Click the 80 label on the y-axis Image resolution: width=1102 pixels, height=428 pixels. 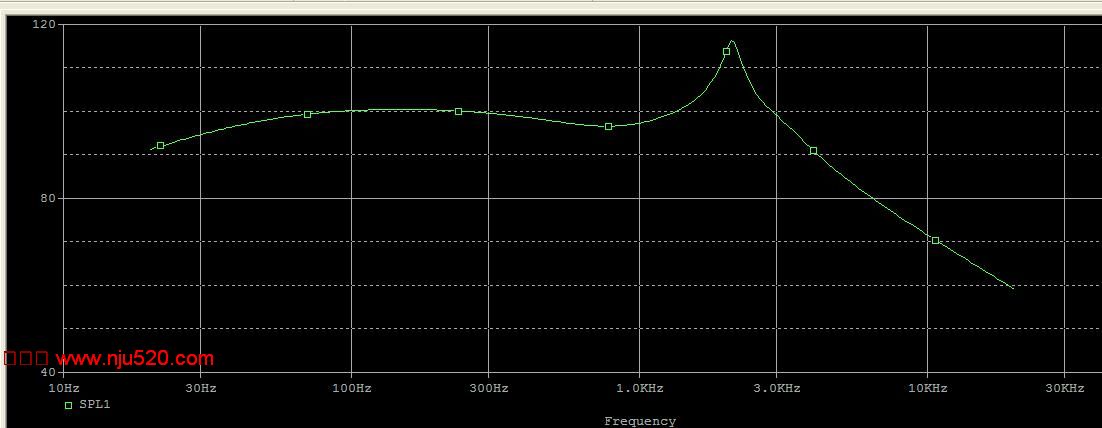pos(48,198)
